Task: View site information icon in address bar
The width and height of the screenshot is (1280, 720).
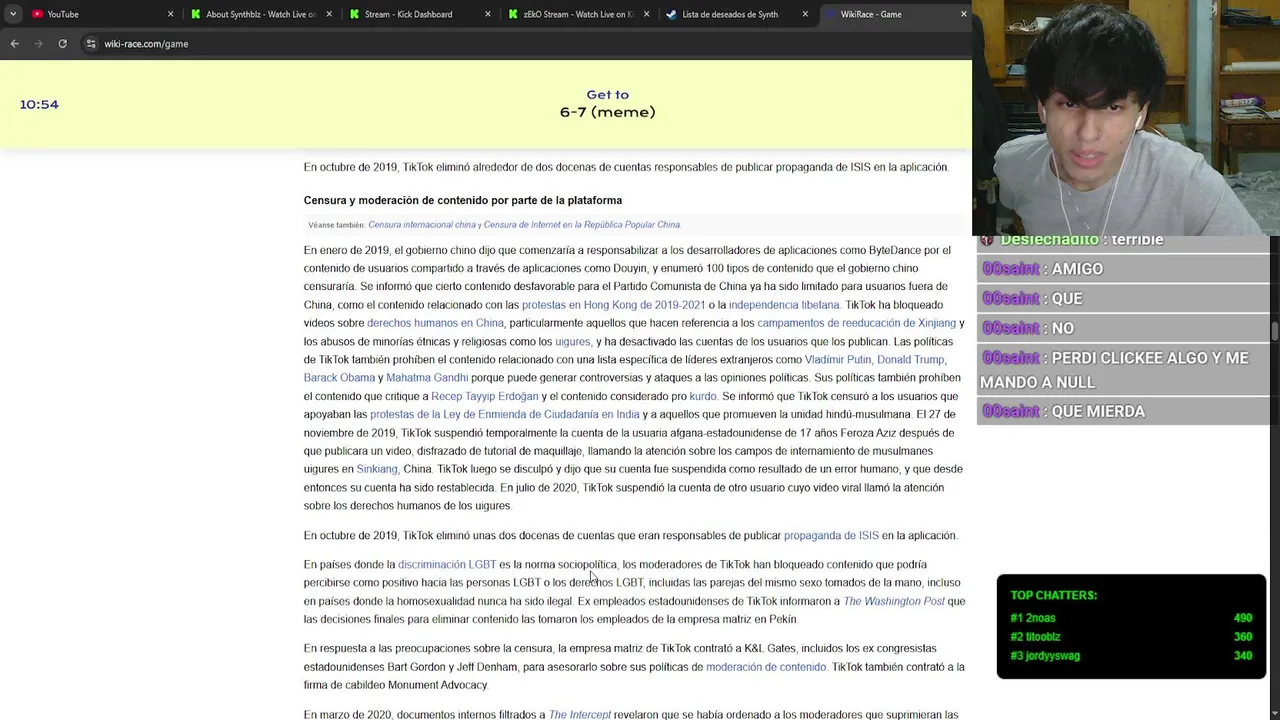Action: click(x=91, y=44)
